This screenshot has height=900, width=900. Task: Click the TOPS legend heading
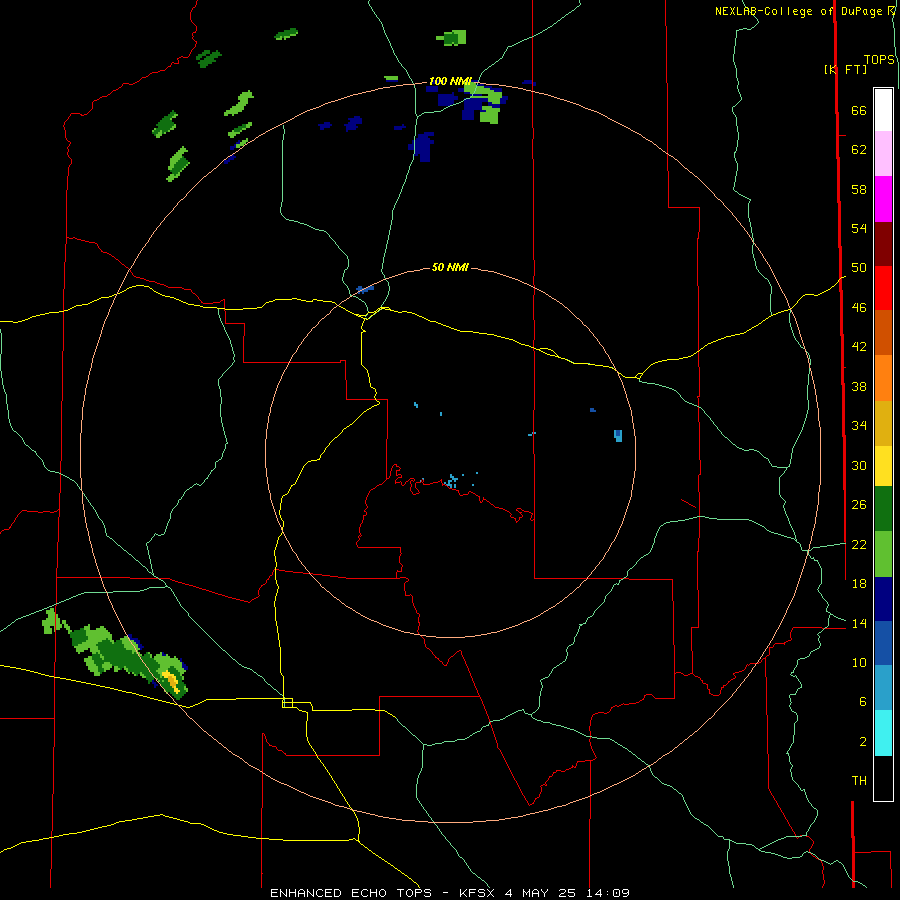pyautogui.click(x=879, y=59)
